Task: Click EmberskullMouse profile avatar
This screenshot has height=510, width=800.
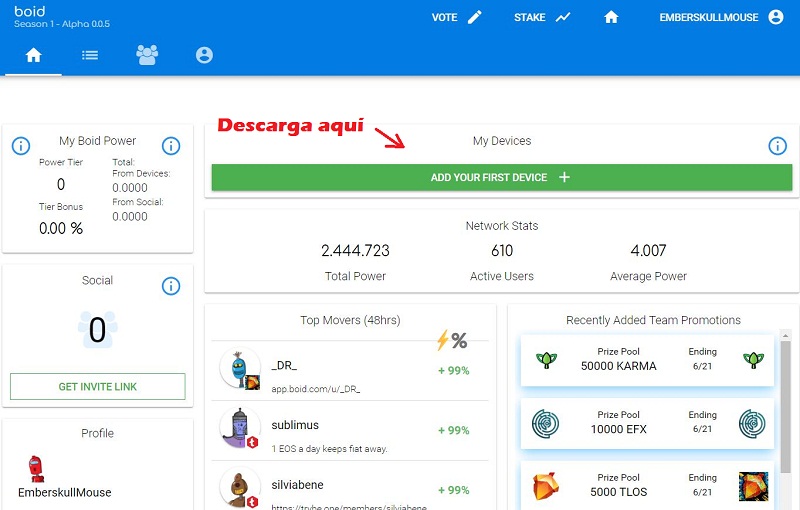Action: [36, 469]
